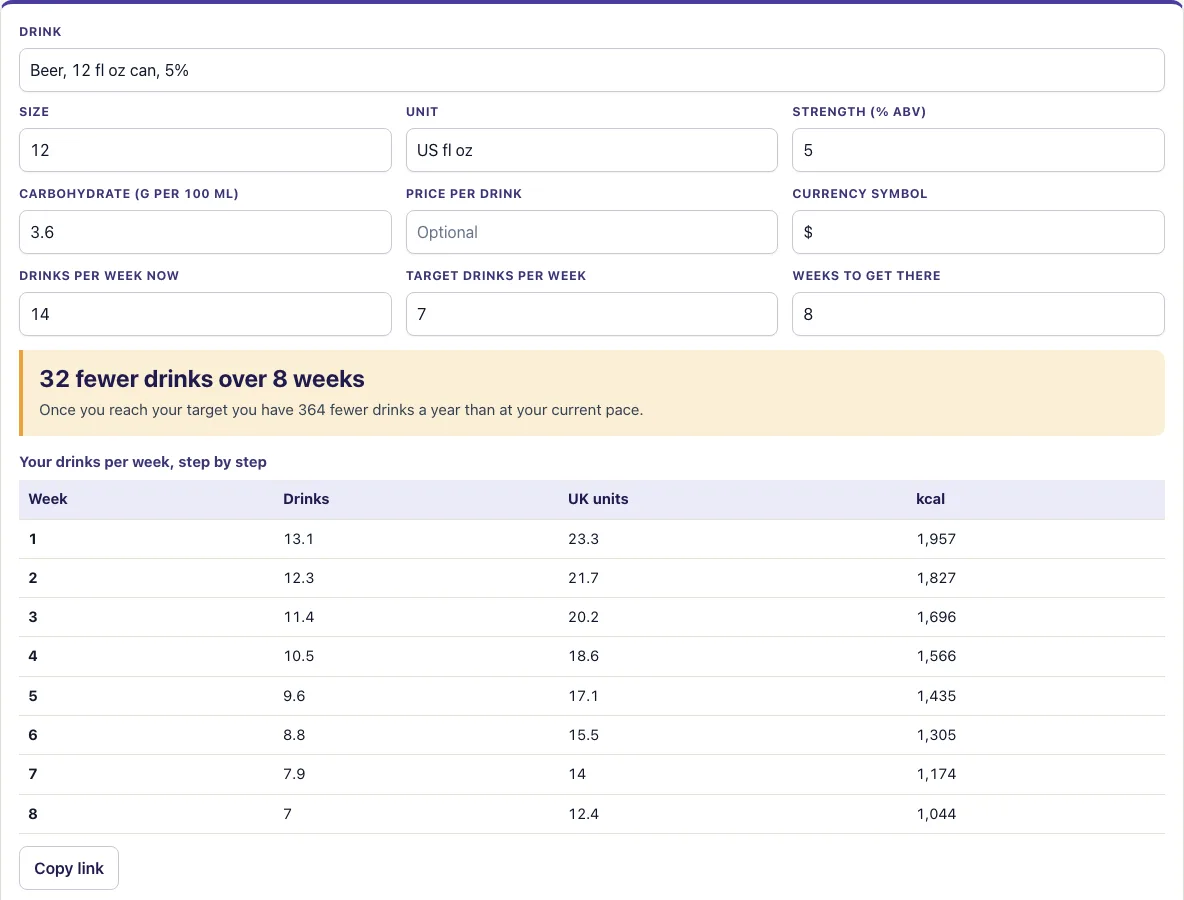
Task: Click the Copy link button
Action: 69,868
